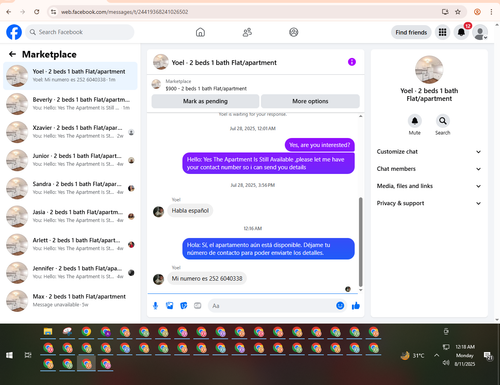This screenshot has width=500, height=385.
Task: Open Marketplace listing $900 link
Action: point(206,89)
